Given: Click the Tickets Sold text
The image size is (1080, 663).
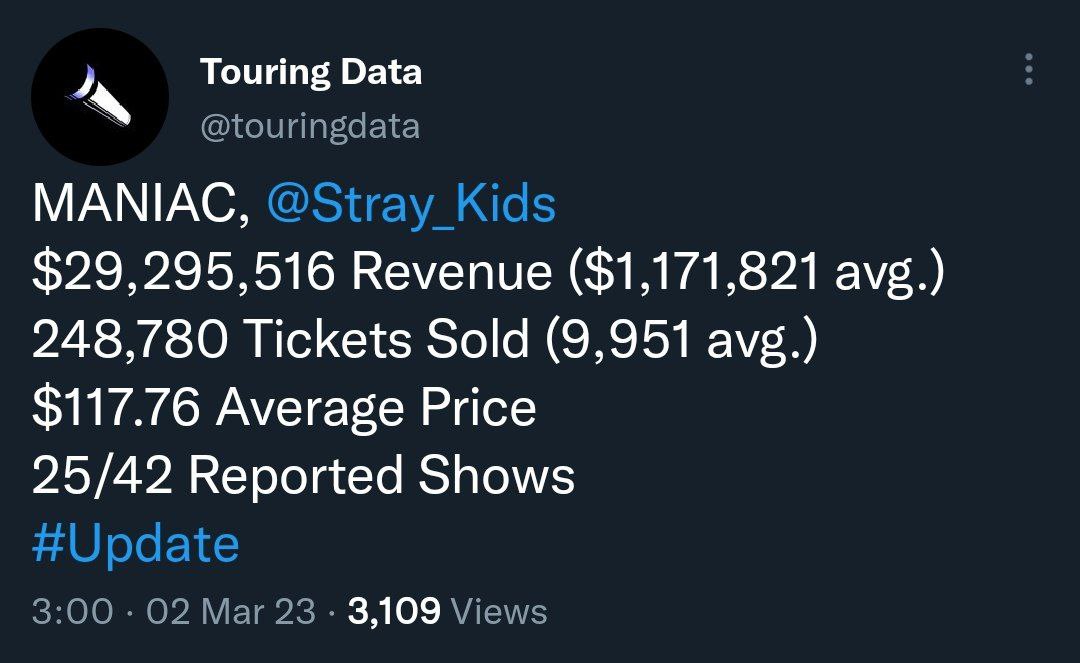Looking at the screenshot, I should pyautogui.click(x=386, y=341).
